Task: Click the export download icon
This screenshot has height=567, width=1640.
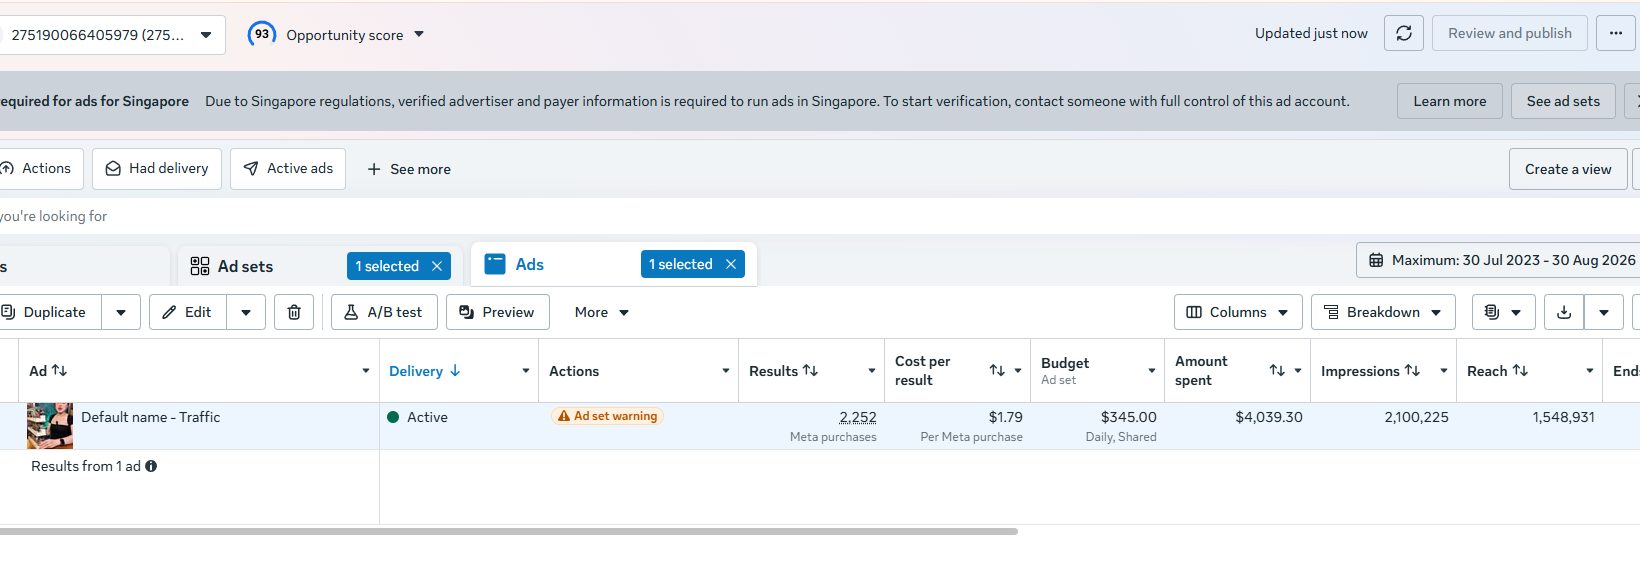Action: pyautogui.click(x=1564, y=312)
